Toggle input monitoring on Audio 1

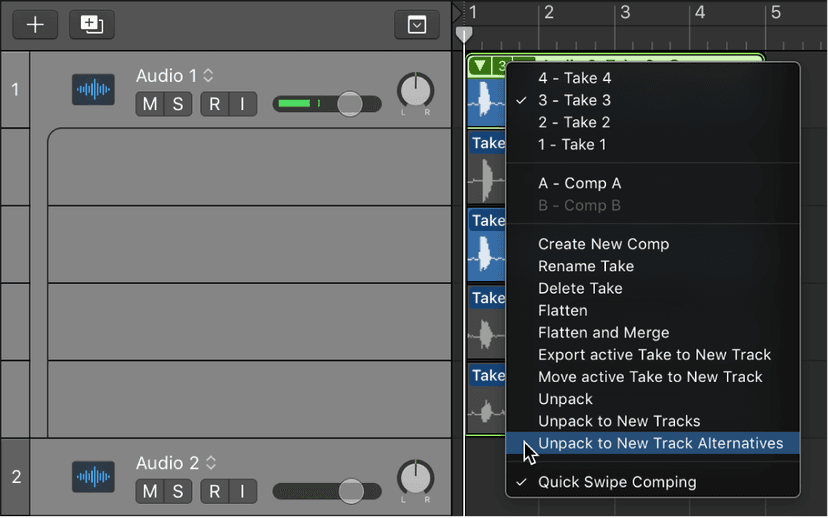point(242,104)
